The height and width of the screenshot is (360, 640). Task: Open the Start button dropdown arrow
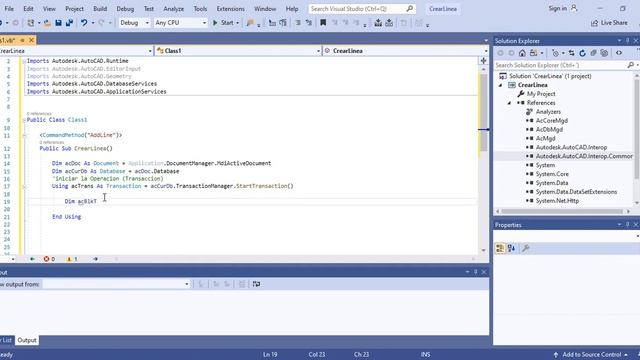[x=238, y=23]
